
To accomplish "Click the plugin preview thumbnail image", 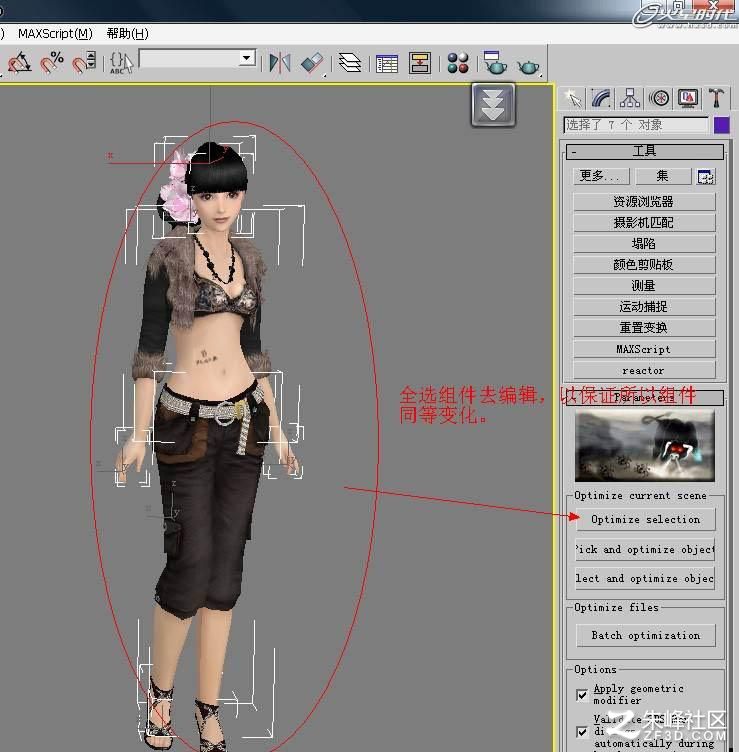I will tap(645, 446).
